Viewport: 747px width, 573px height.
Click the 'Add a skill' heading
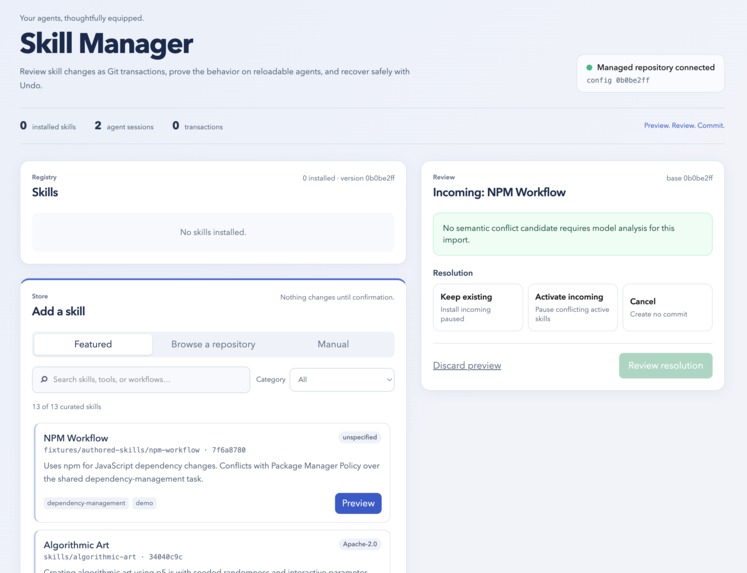coord(59,312)
